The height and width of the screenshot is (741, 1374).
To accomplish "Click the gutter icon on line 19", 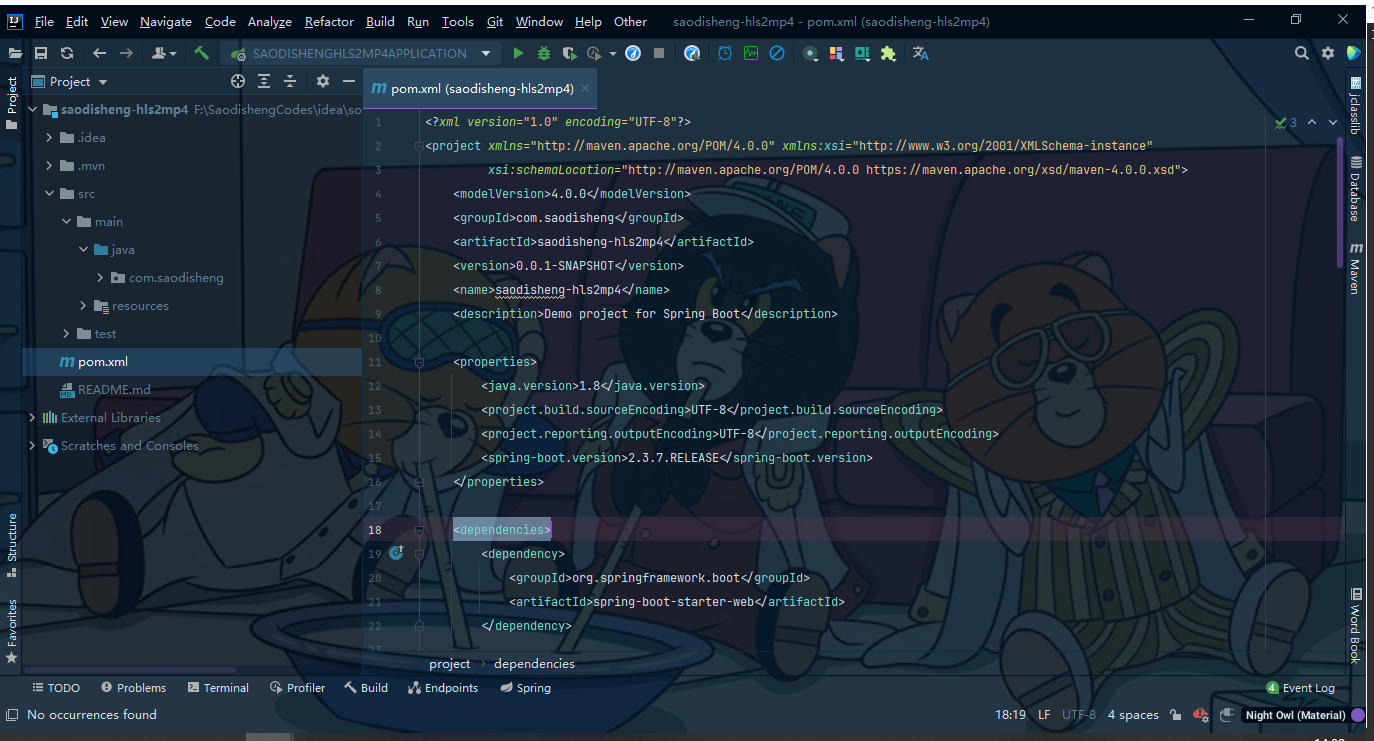I will pos(396,553).
